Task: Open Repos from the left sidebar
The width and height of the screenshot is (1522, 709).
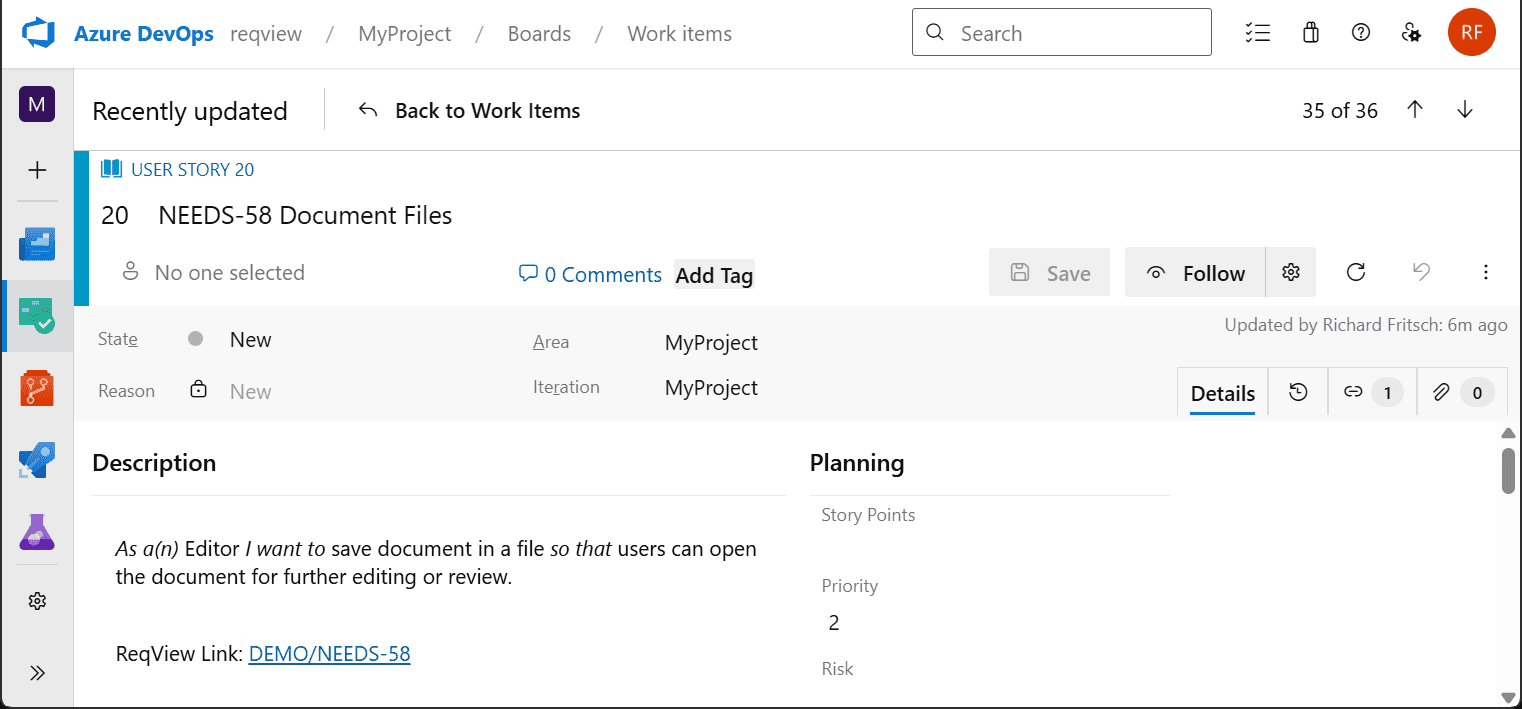Action: pyautogui.click(x=37, y=388)
